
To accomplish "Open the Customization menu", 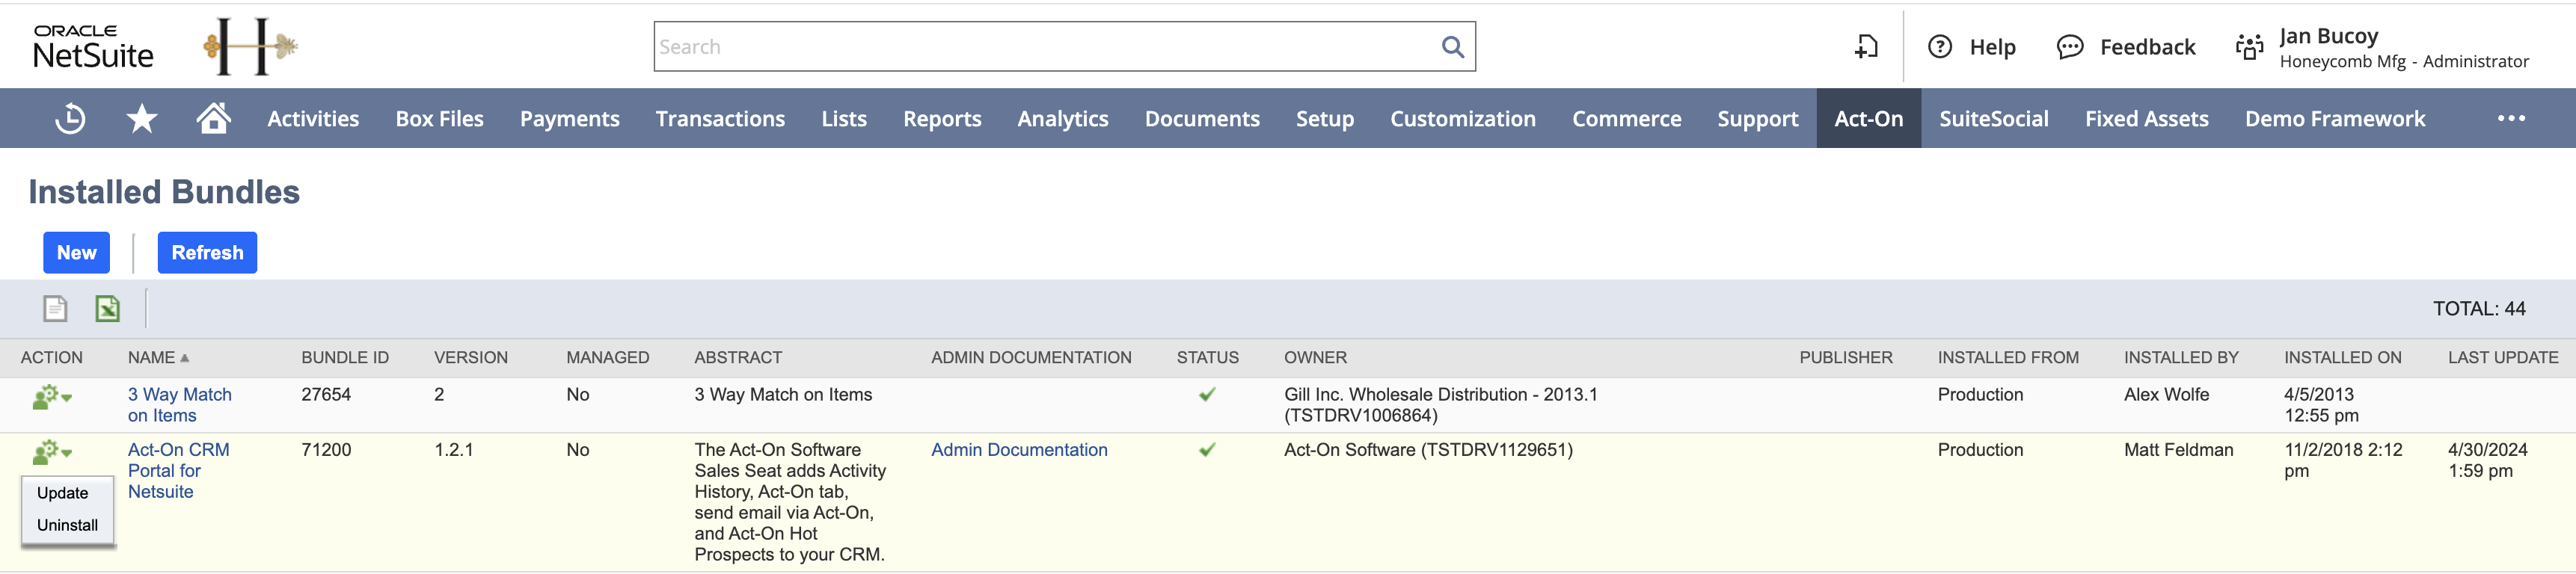I will coord(1463,119).
